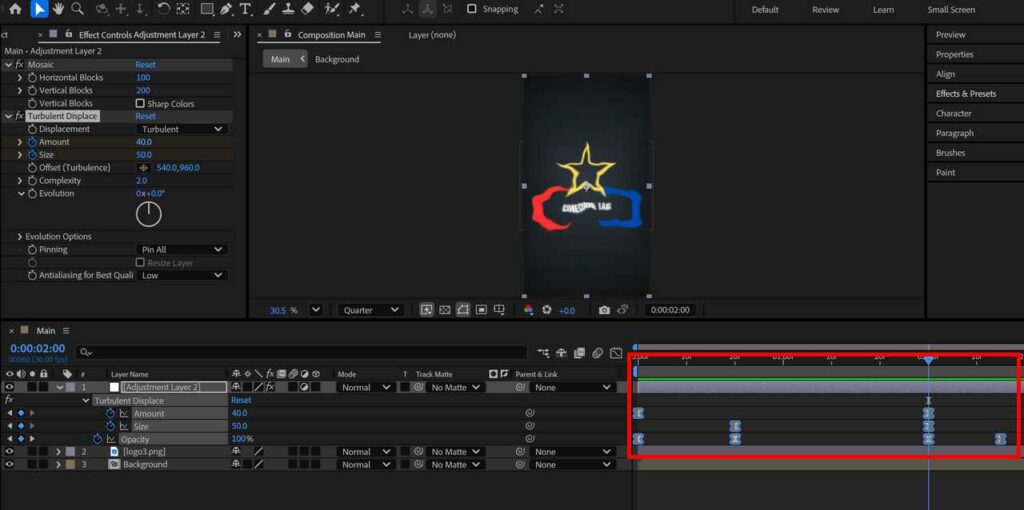Select the Rectangle shape tool
The height and width of the screenshot is (510, 1024).
click(207, 9)
